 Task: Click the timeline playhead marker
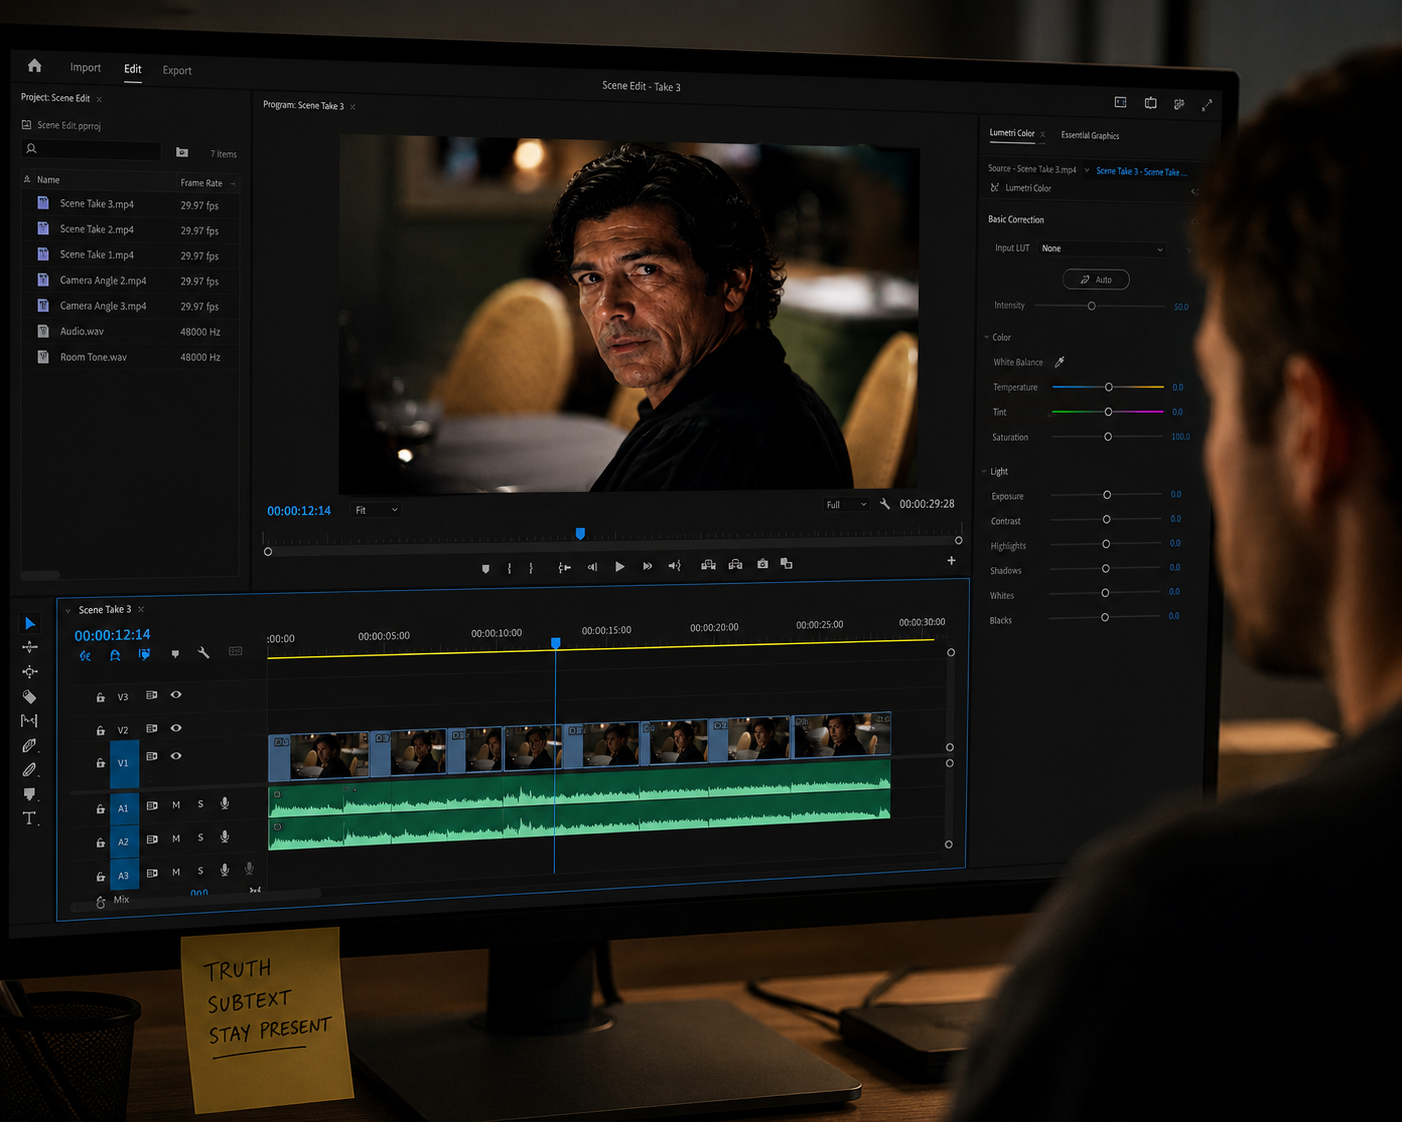[556, 643]
